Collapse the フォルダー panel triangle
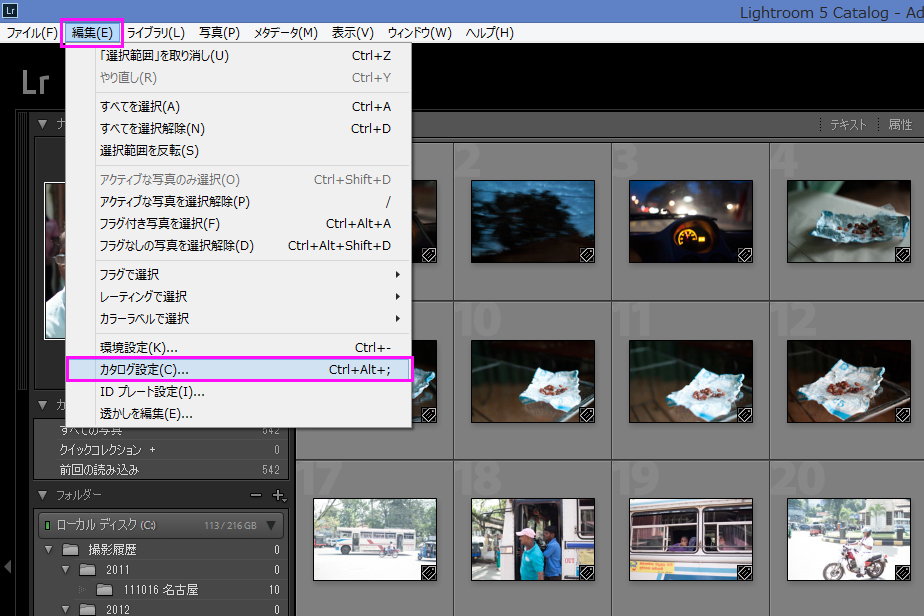924x616 pixels. (x=42, y=495)
